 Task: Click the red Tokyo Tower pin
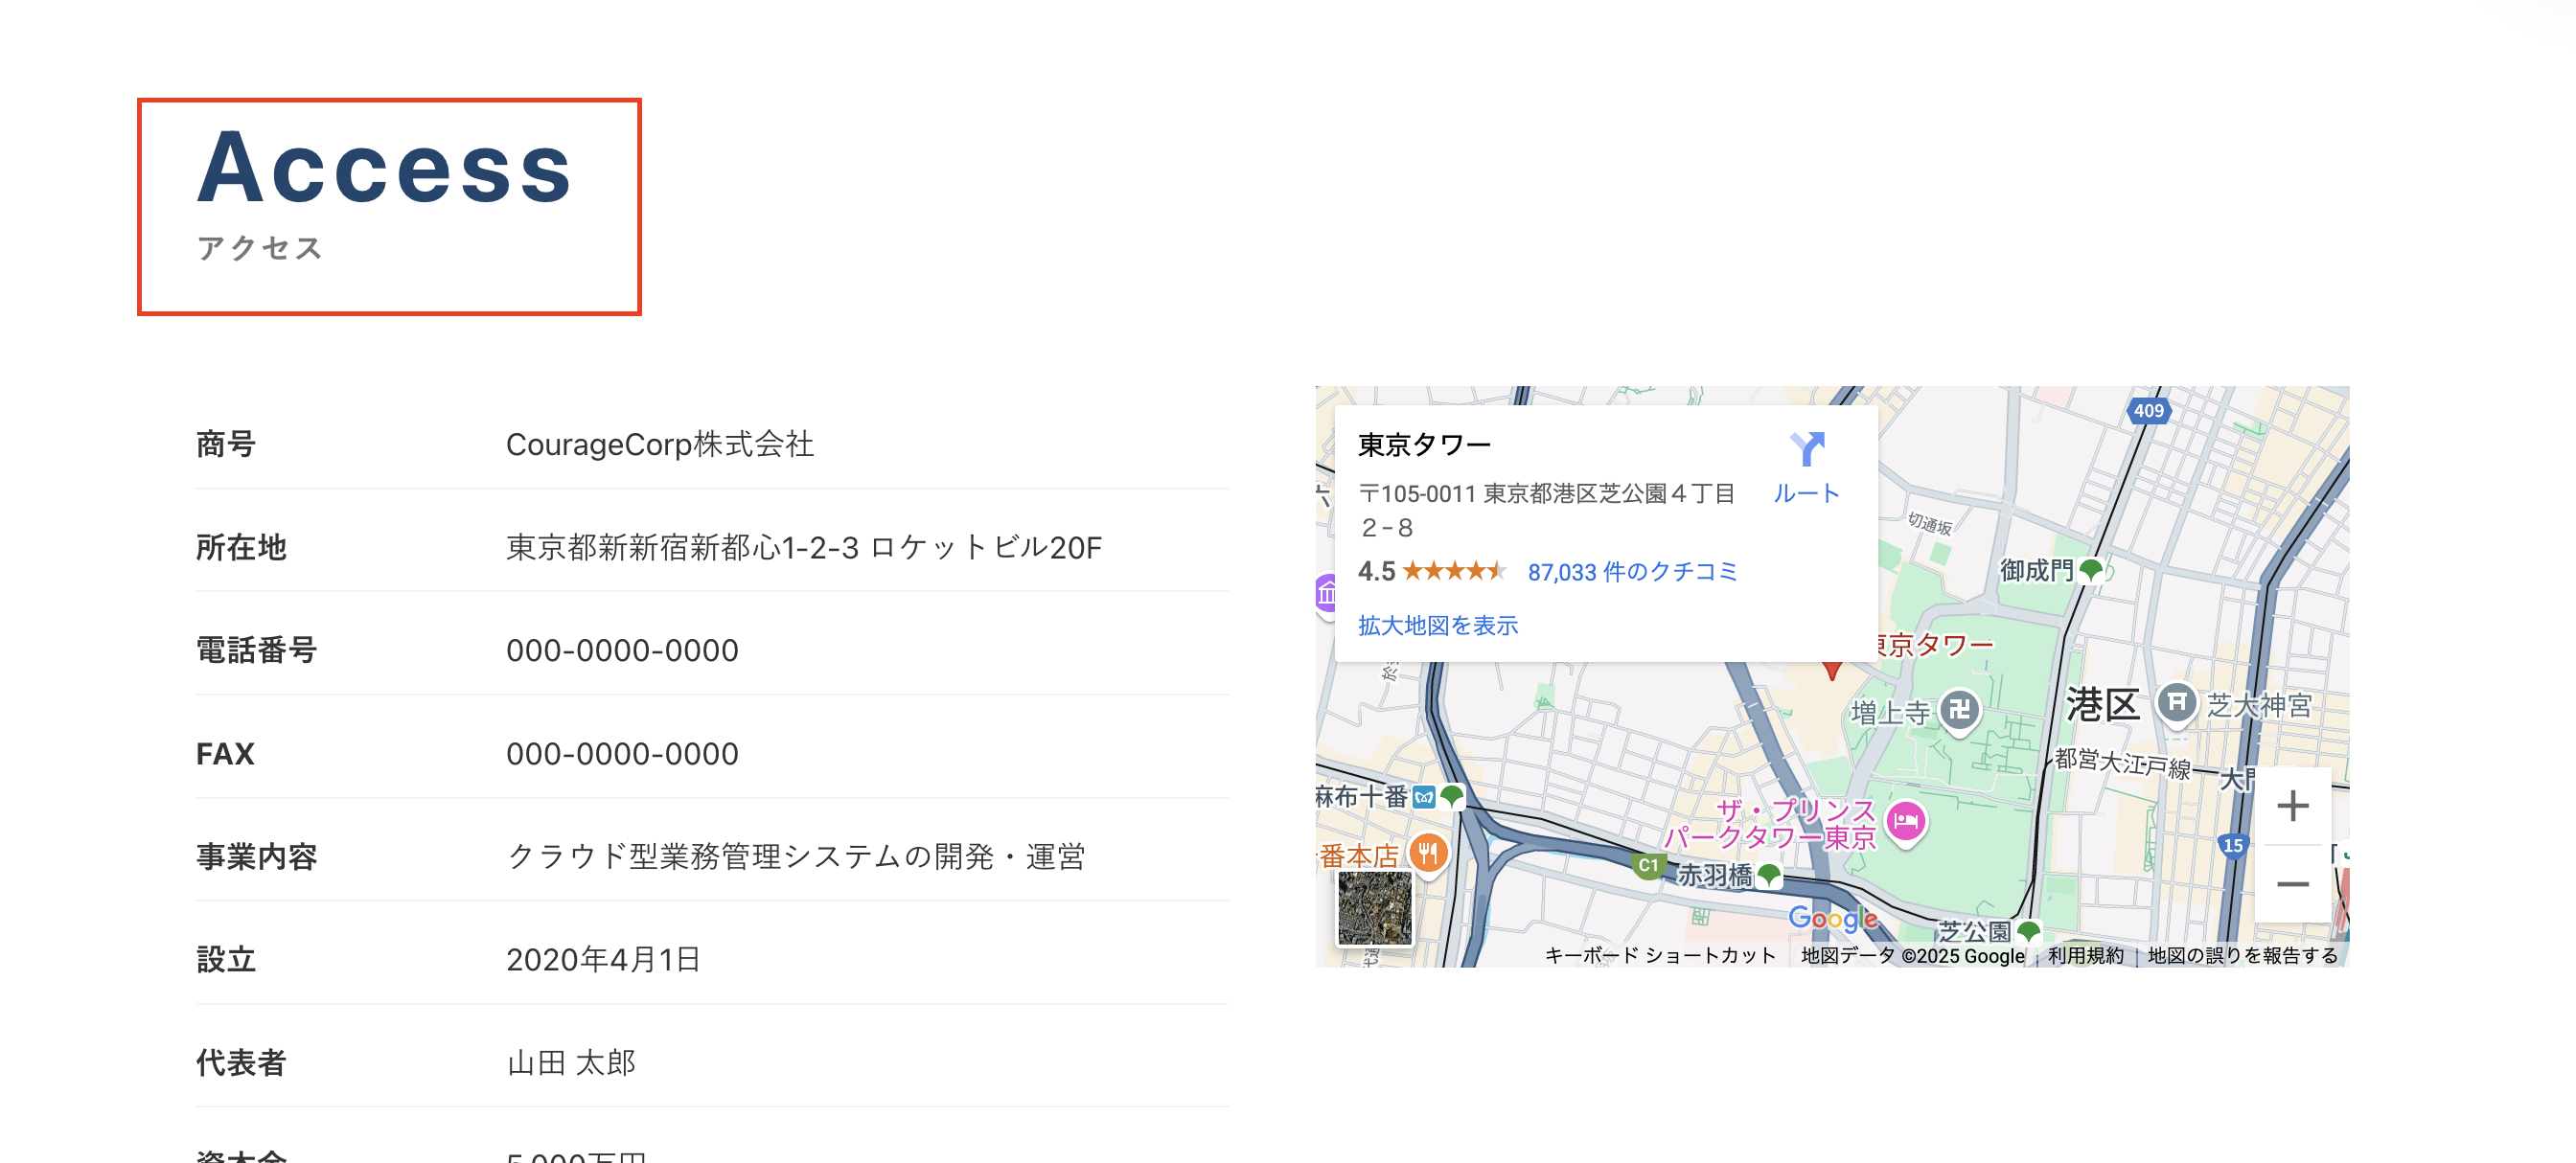click(x=1831, y=670)
